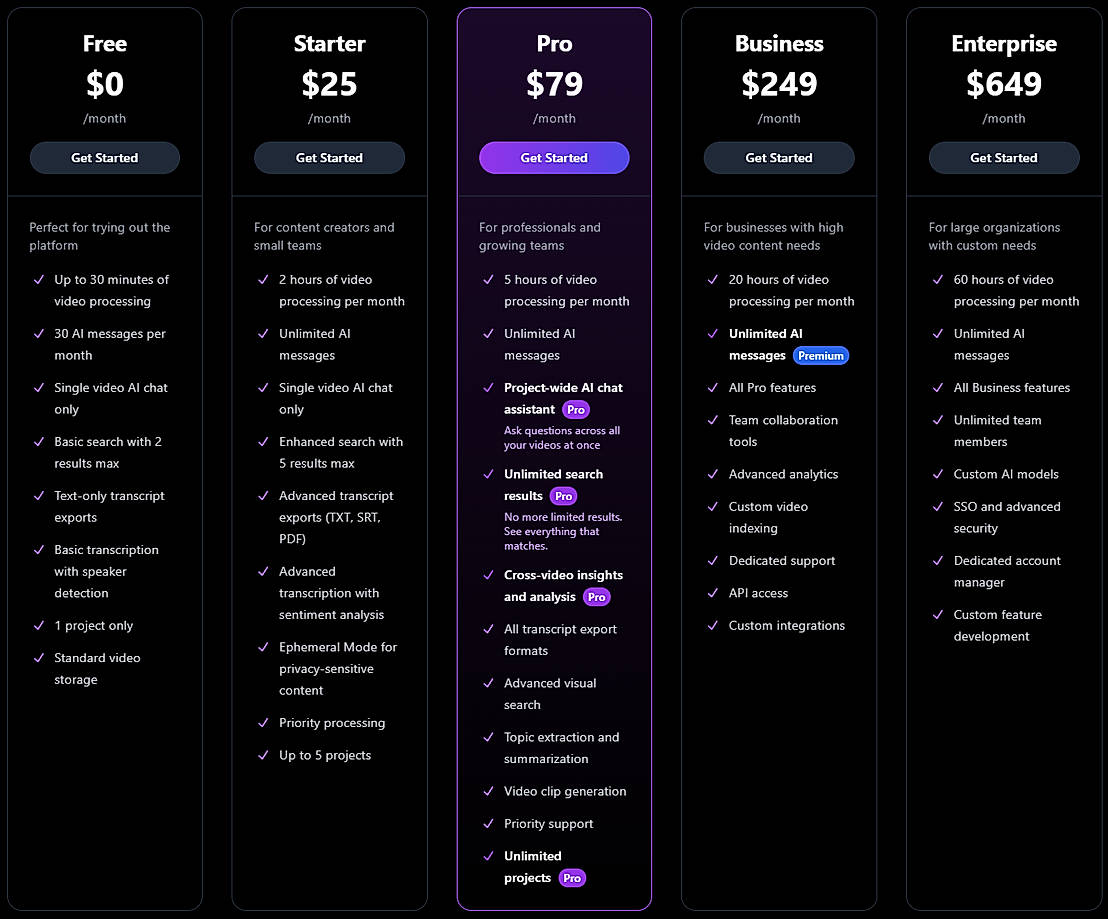Image resolution: width=1108 pixels, height=919 pixels.
Task: Select the checkmark next to Dedicated support
Action: 713,561
